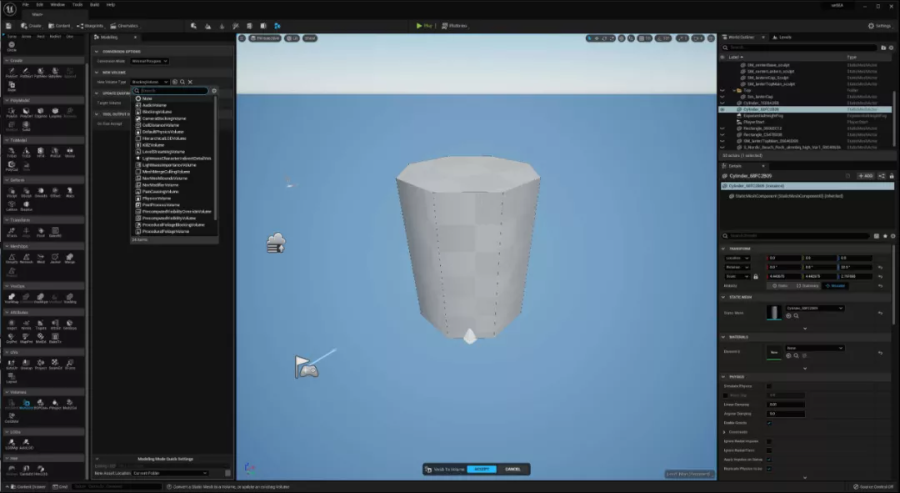Open the New Volume Type dropdown
The width and height of the screenshot is (900, 493).
pos(150,82)
